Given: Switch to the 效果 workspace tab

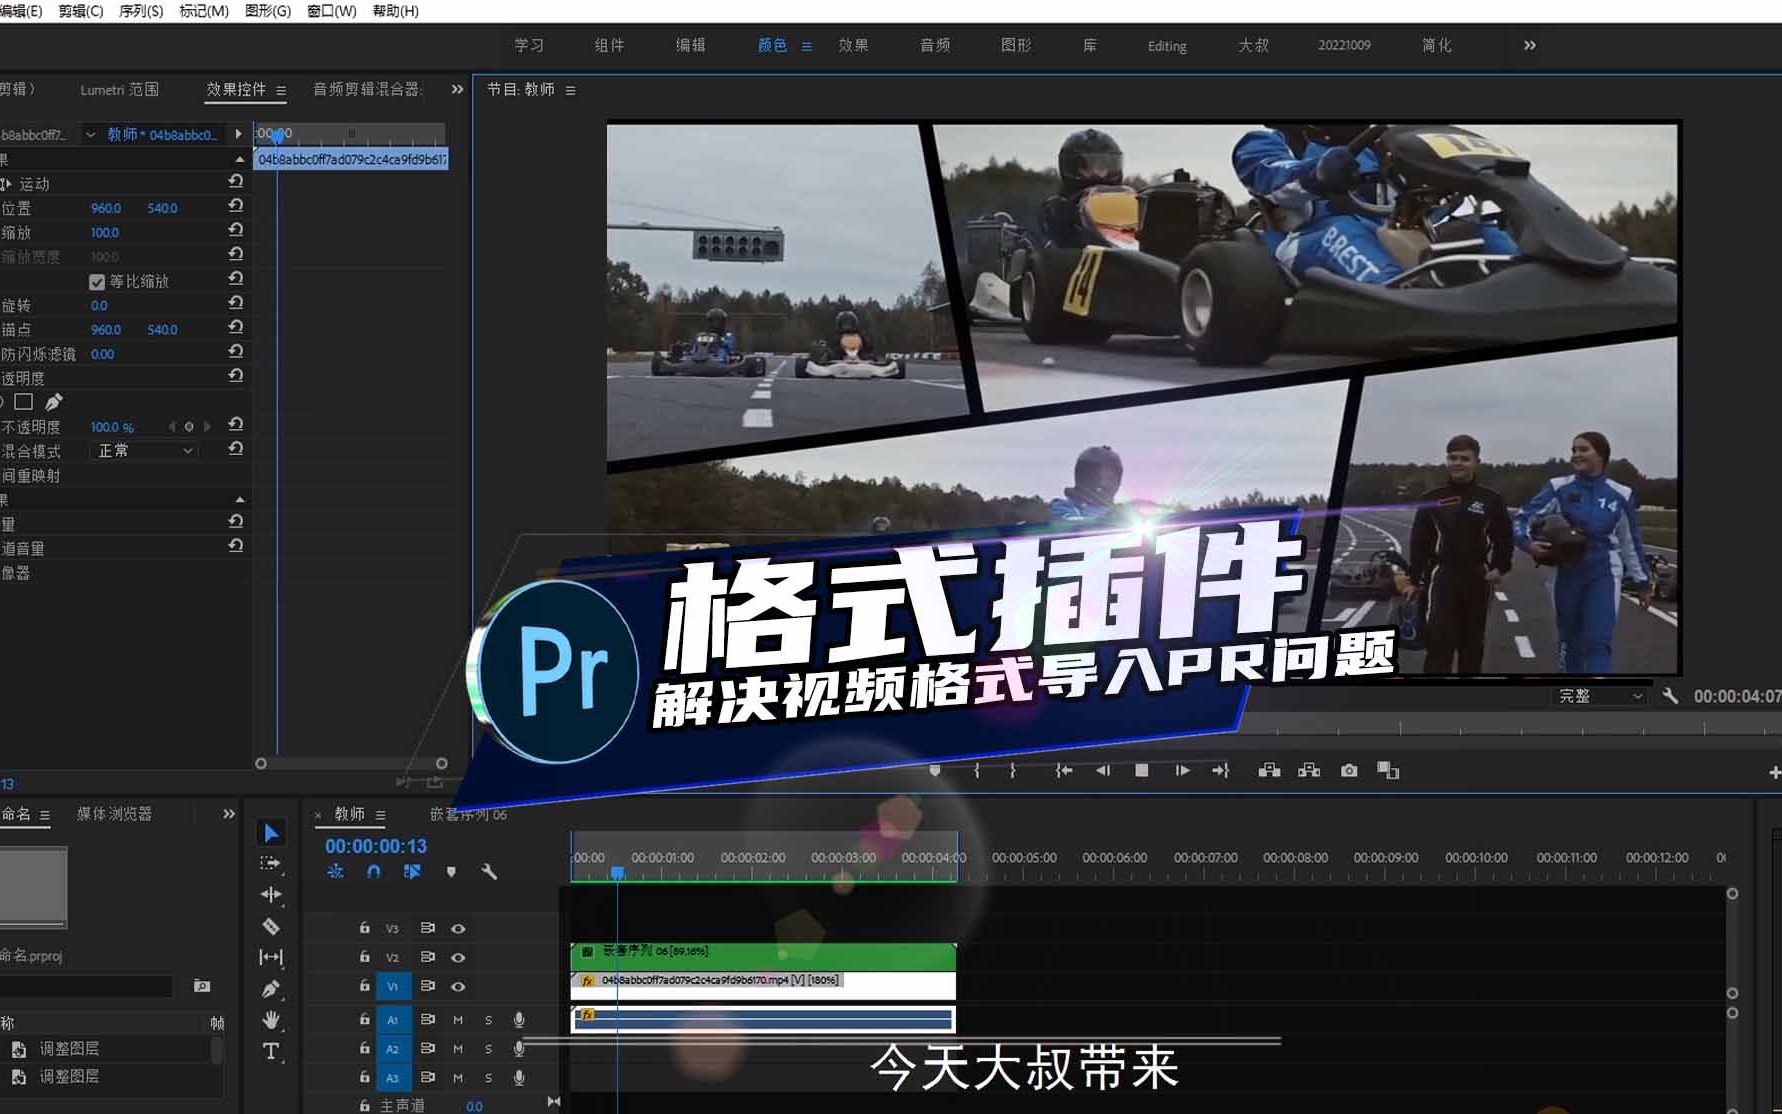Looking at the screenshot, I should (855, 45).
